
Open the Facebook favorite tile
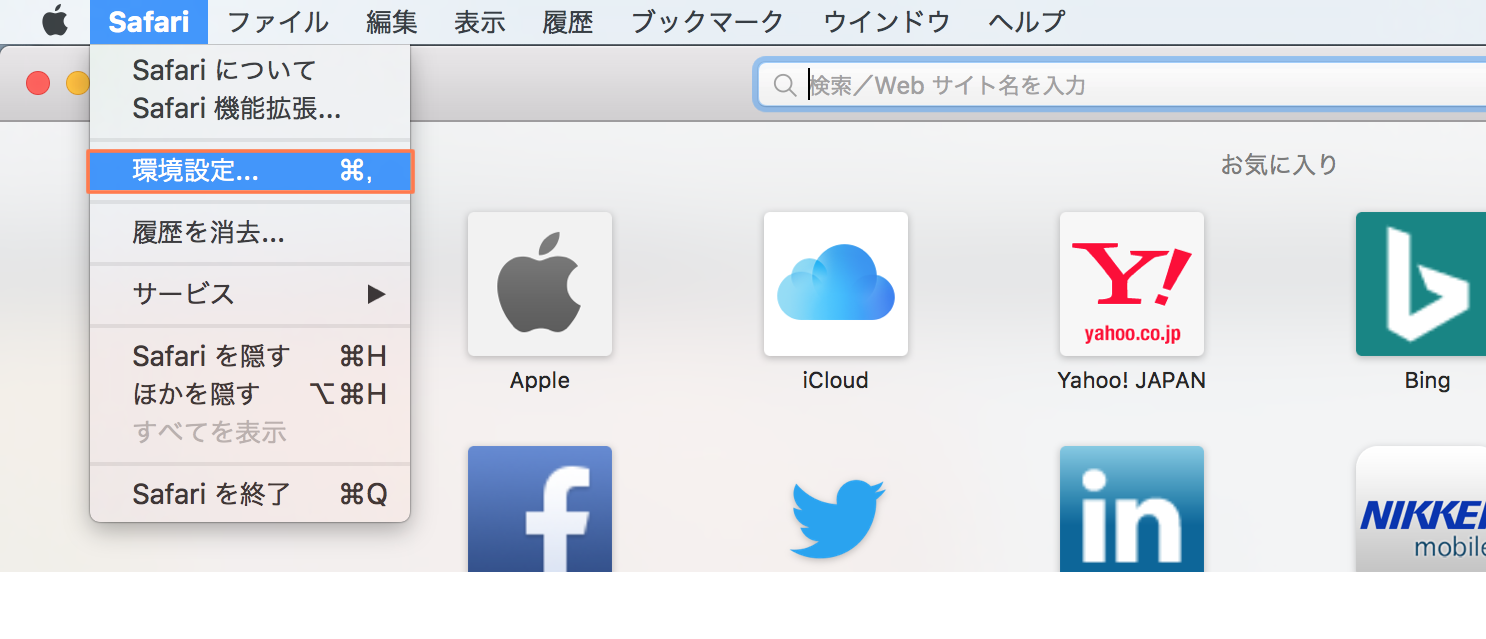point(540,509)
